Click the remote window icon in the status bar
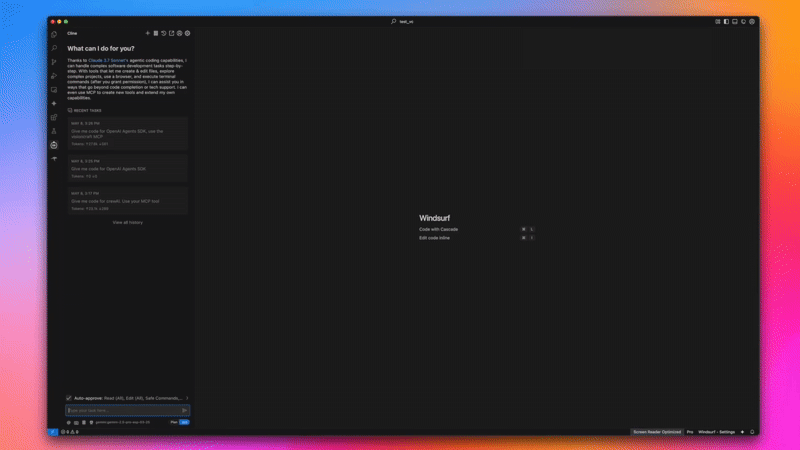This screenshot has width=800, height=450. [53, 432]
